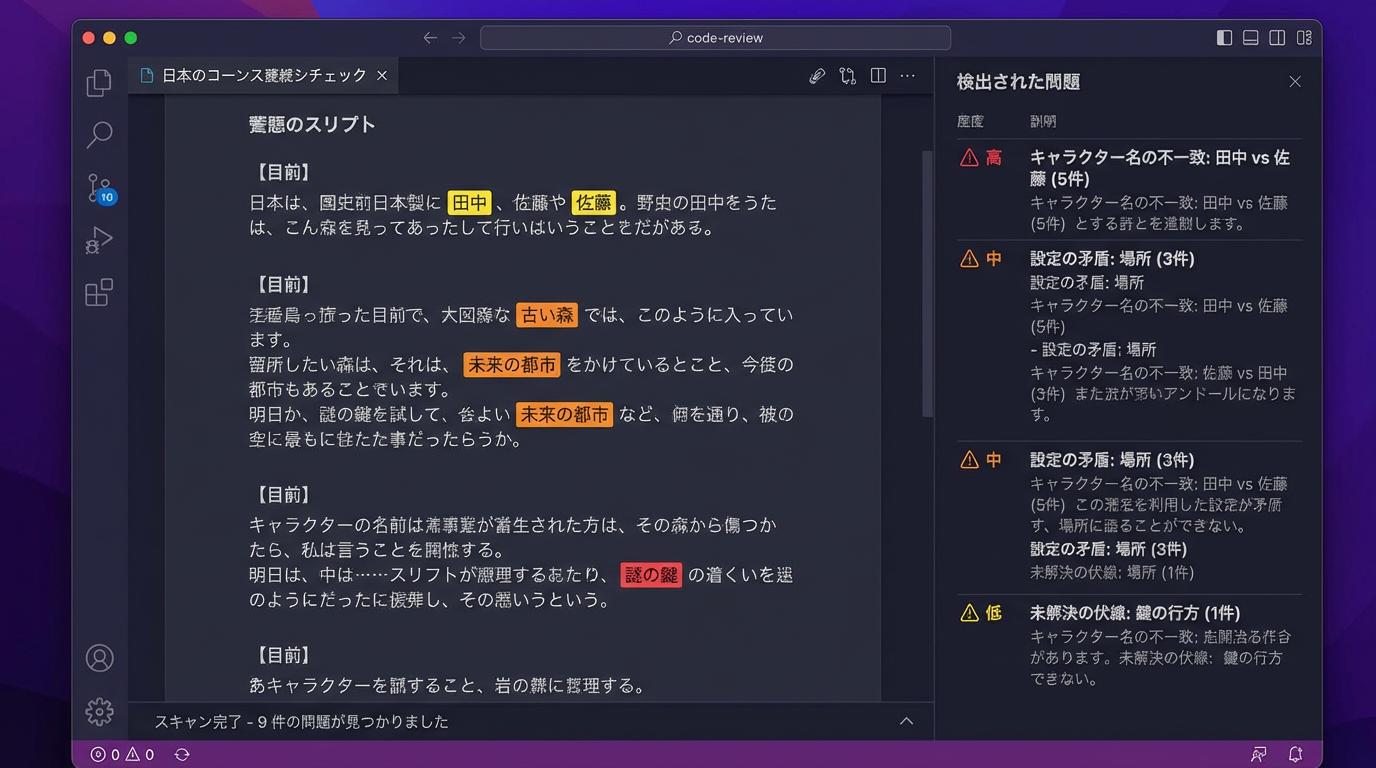Click the errors and warnings counter in status bar
Screen dimensions: 1376x768
pos(122,754)
